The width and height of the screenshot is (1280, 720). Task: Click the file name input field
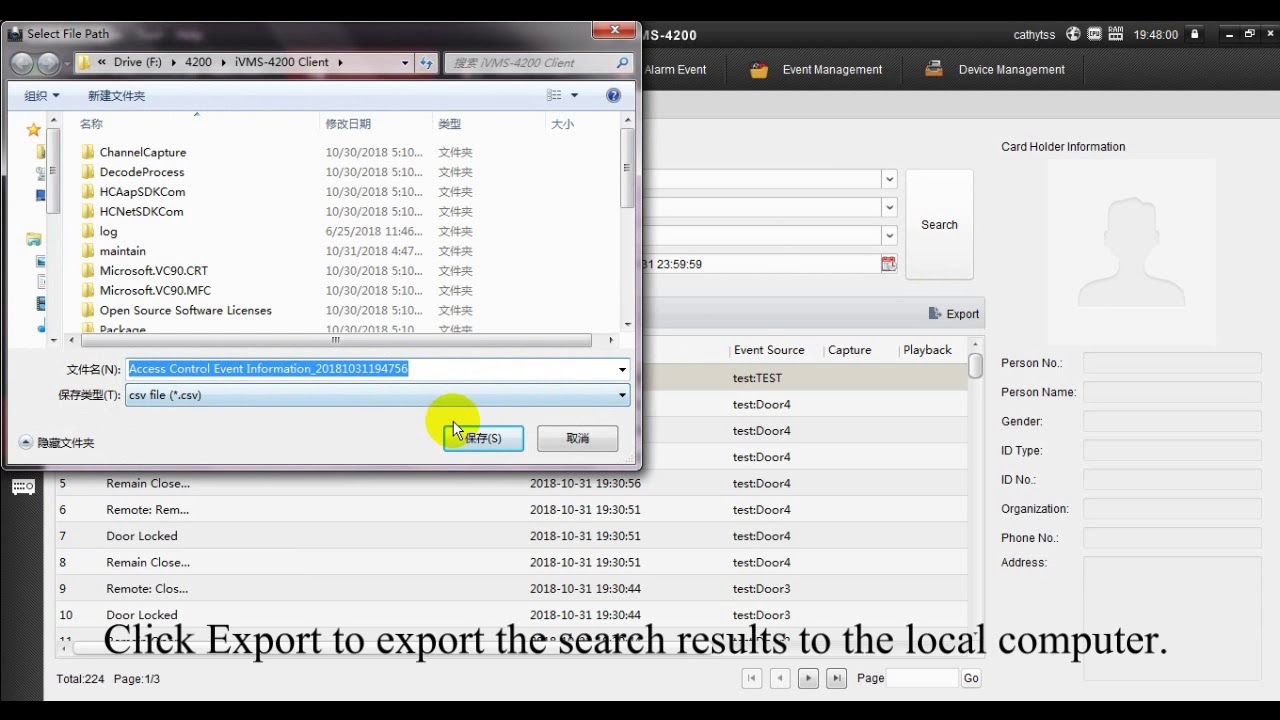[371, 369]
